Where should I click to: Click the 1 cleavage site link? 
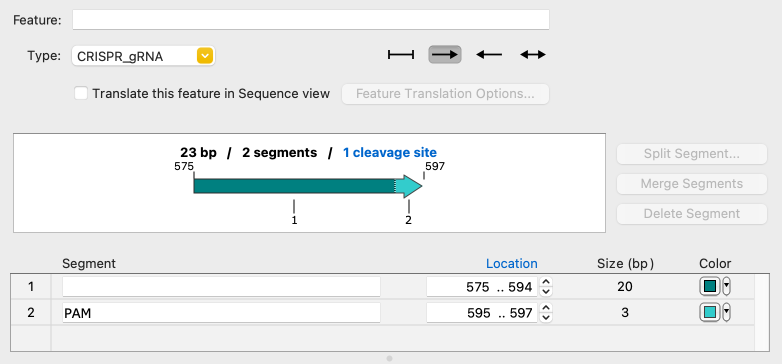point(390,153)
